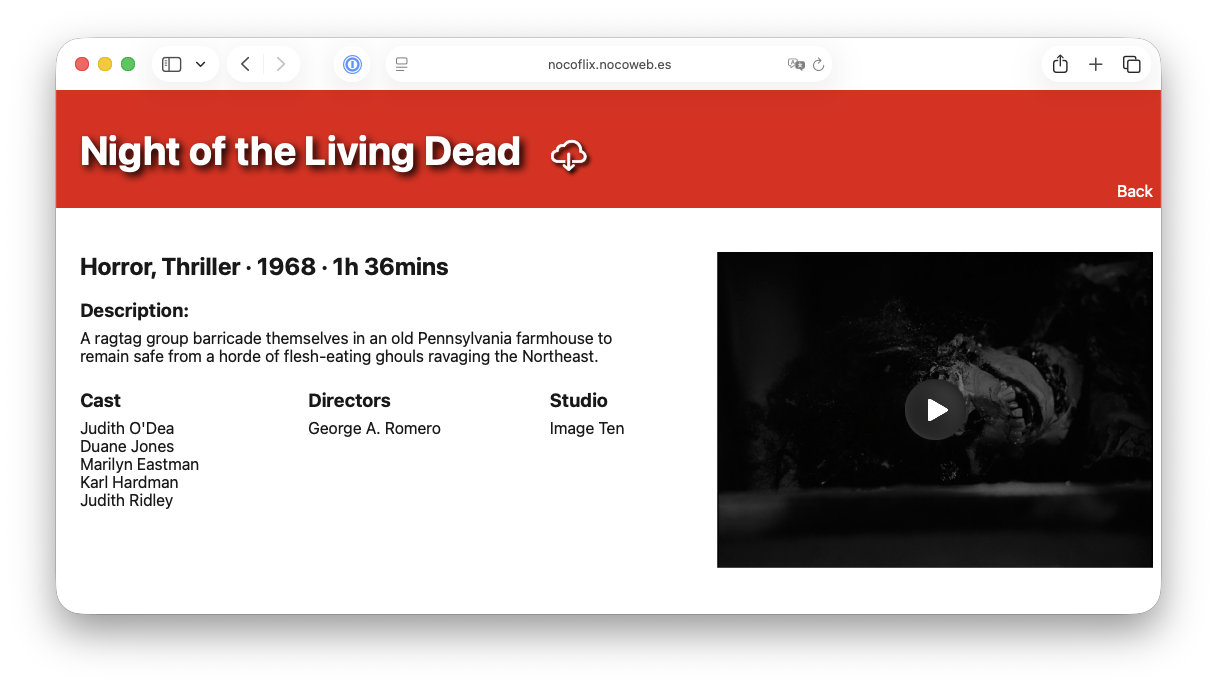
Task: Click cast member Karl Hardman
Action: (129, 482)
